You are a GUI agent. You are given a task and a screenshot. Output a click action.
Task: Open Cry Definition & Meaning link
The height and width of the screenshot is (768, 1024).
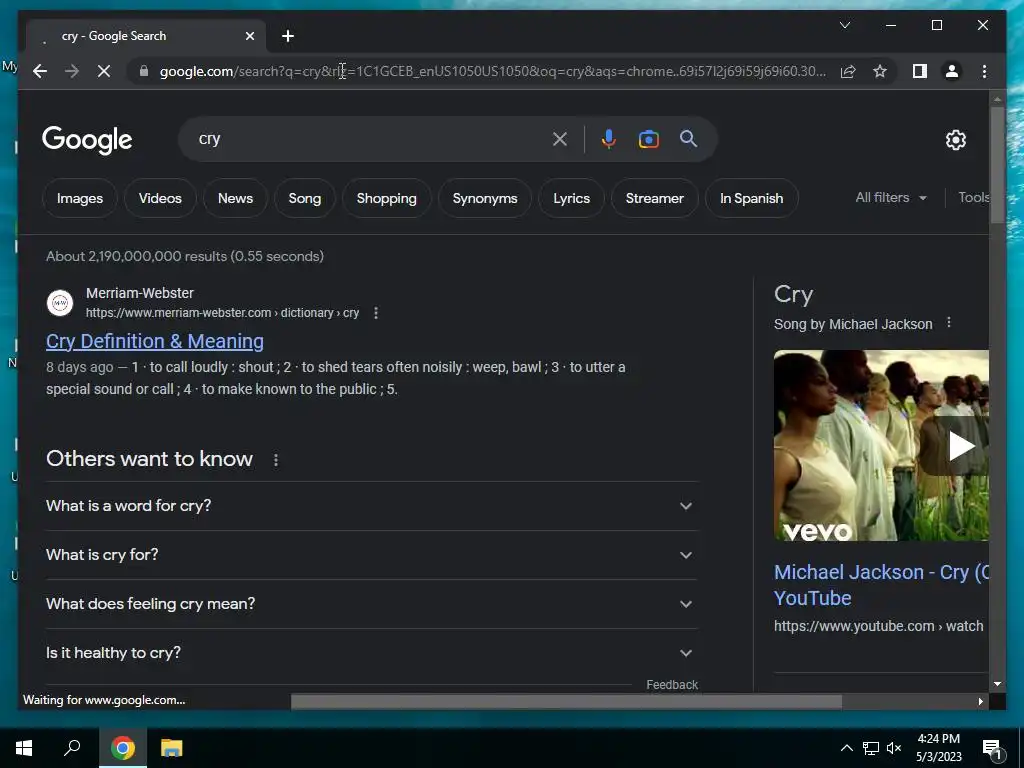(x=155, y=341)
